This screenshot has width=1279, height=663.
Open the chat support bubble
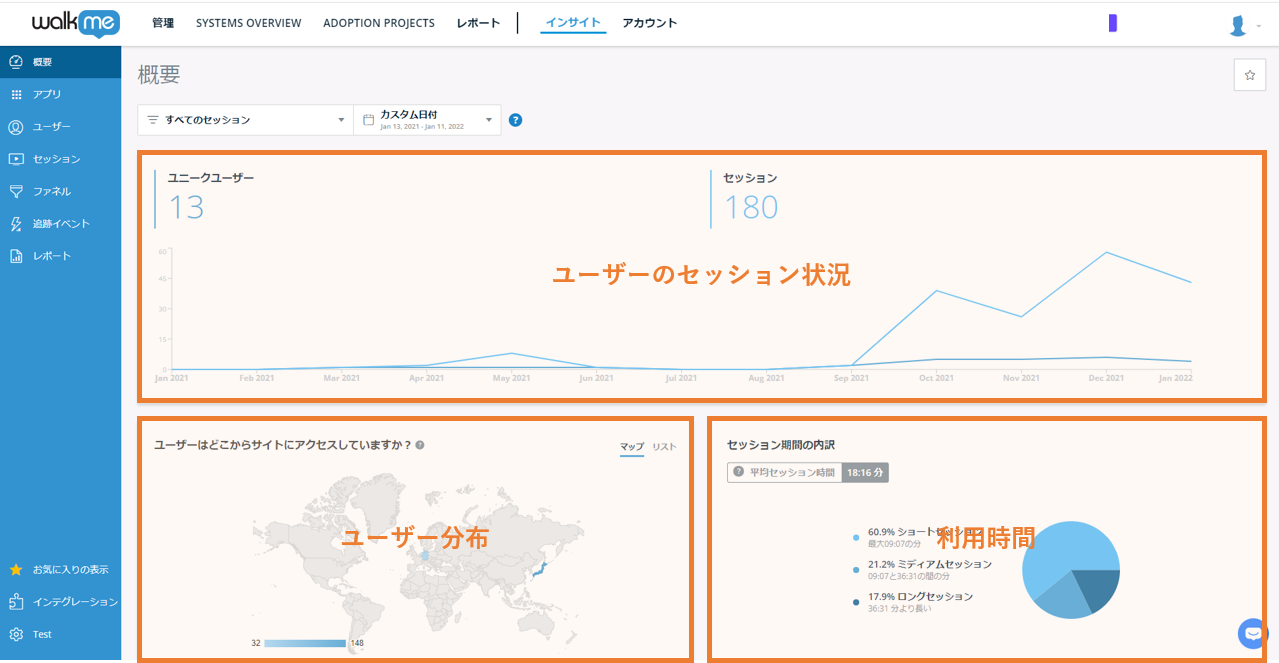[1252, 633]
